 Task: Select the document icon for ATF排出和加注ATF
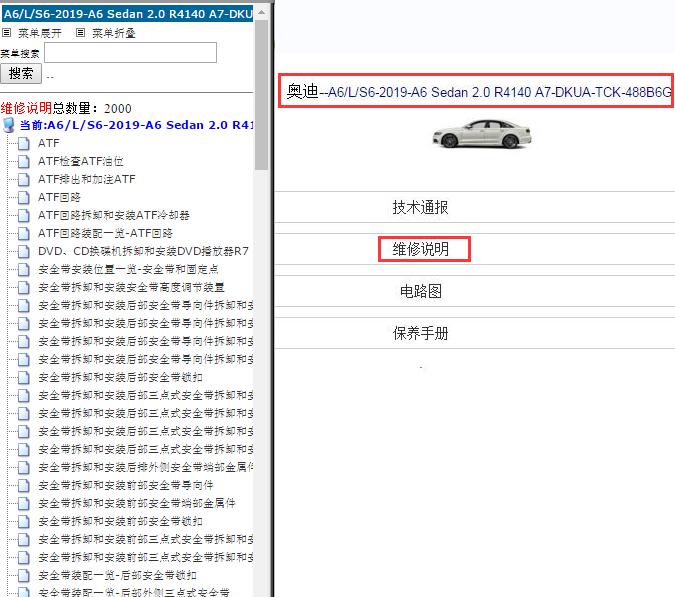(24, 179)
